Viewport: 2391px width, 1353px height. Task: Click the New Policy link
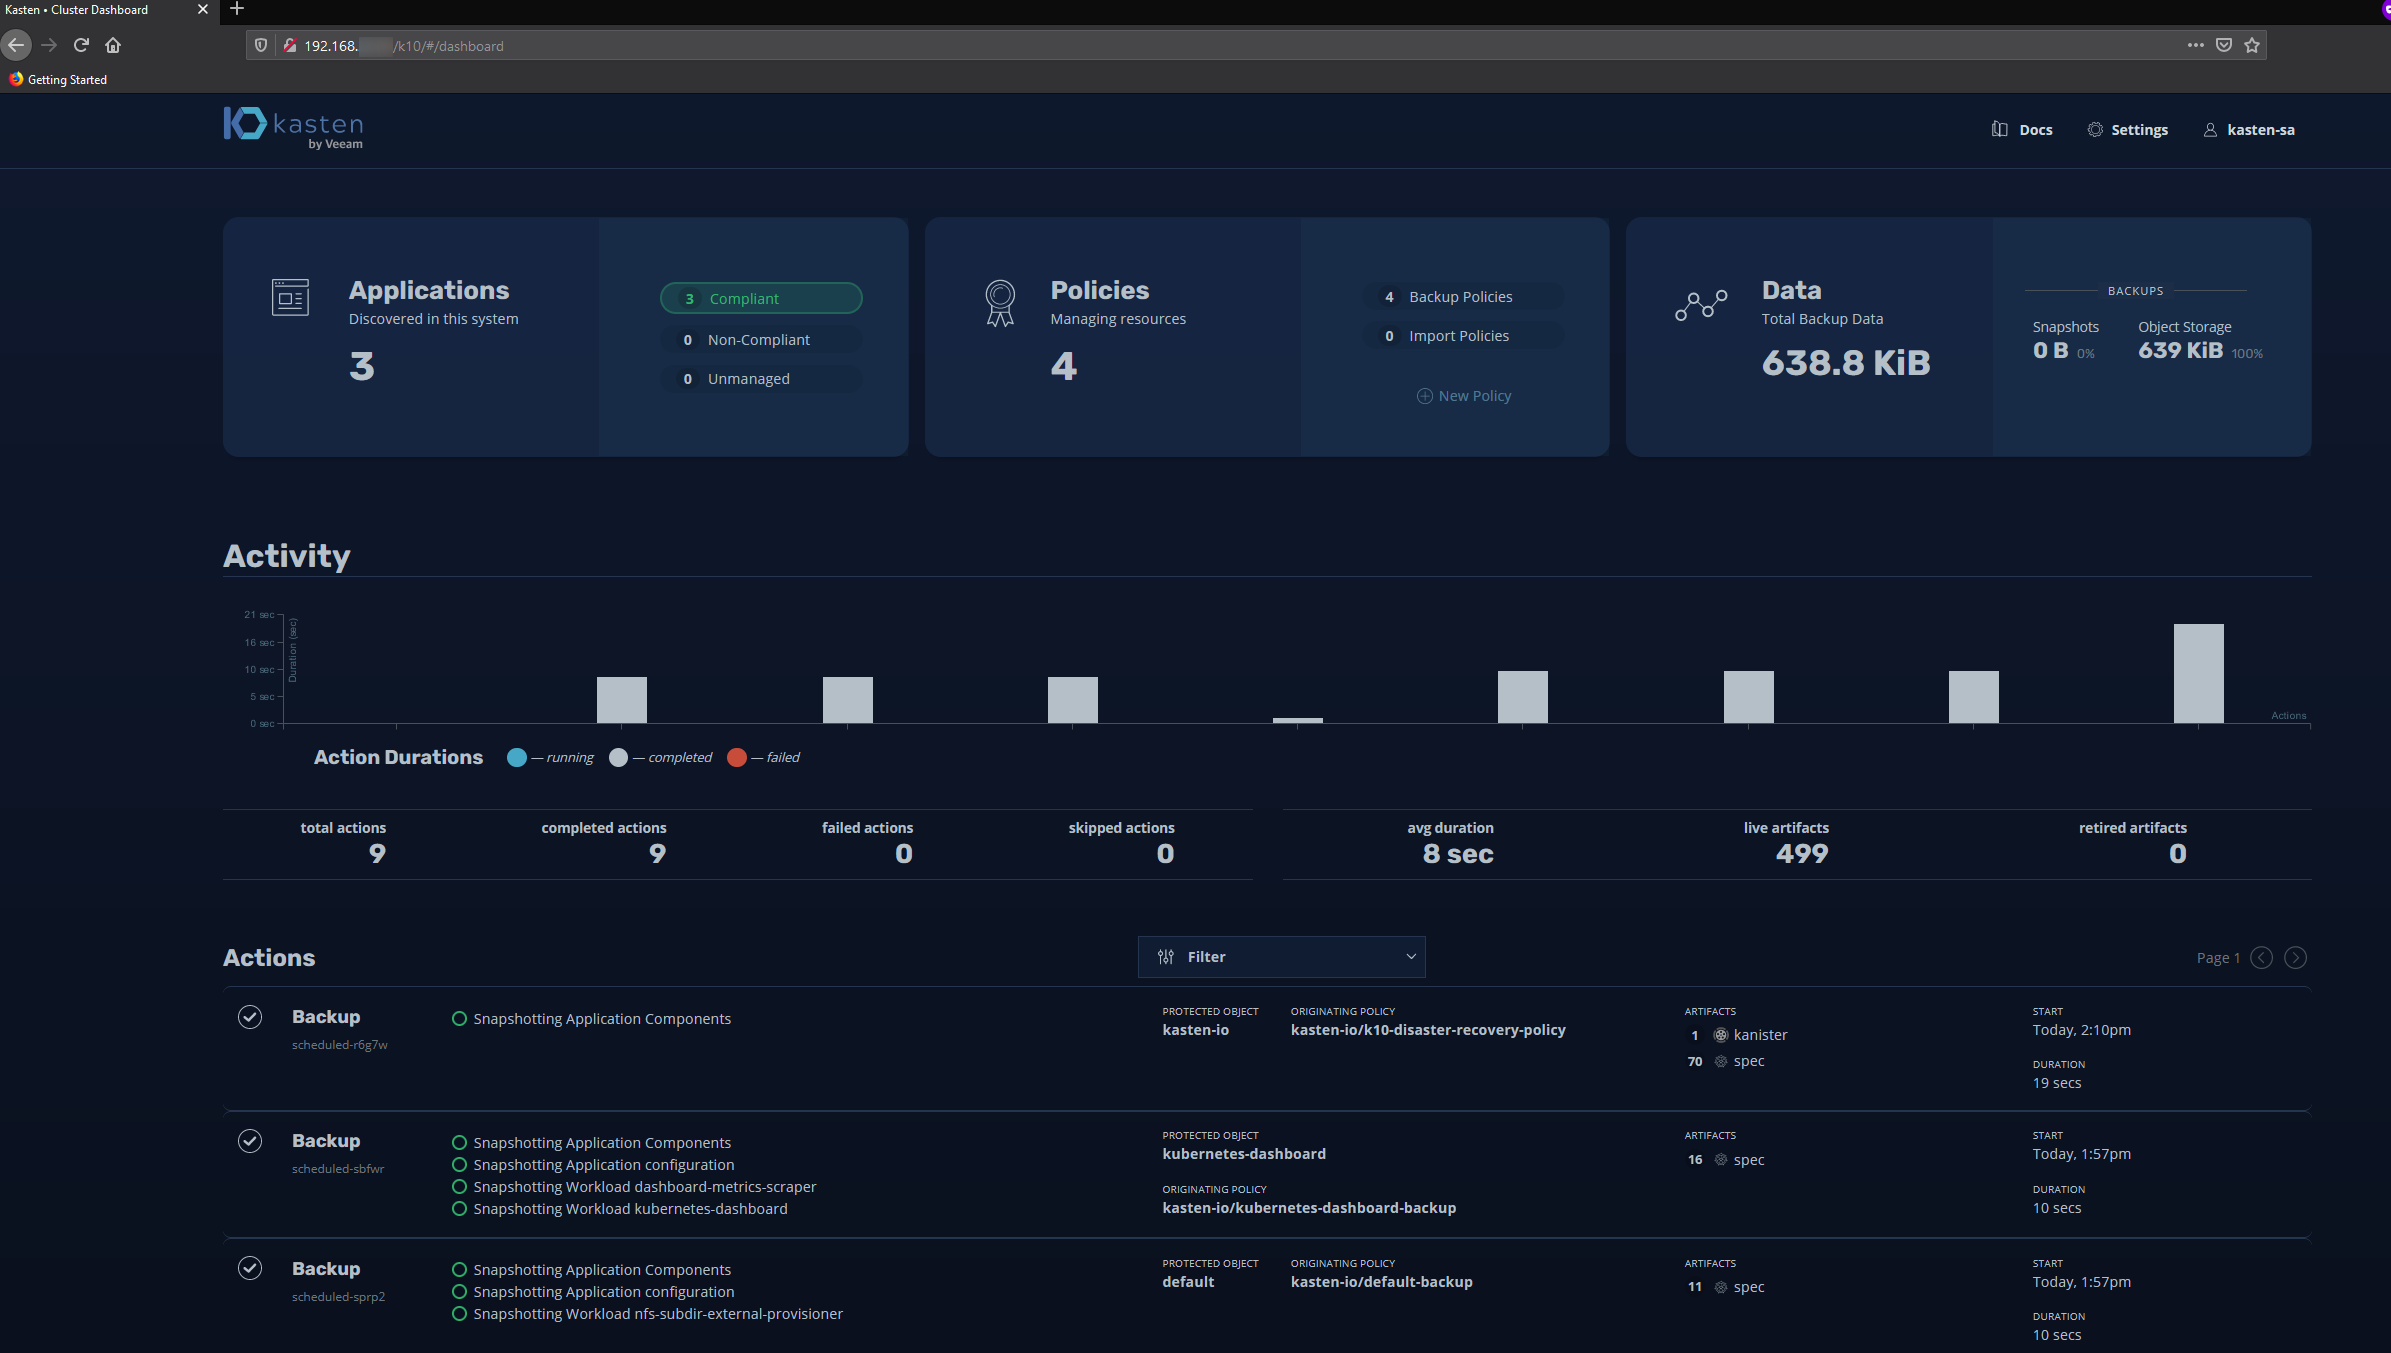coord(1464,396)
